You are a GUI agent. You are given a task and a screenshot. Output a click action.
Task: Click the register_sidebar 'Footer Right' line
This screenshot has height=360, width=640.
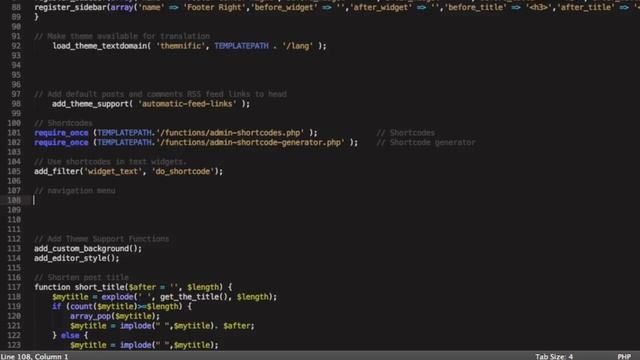coord(337,7)
